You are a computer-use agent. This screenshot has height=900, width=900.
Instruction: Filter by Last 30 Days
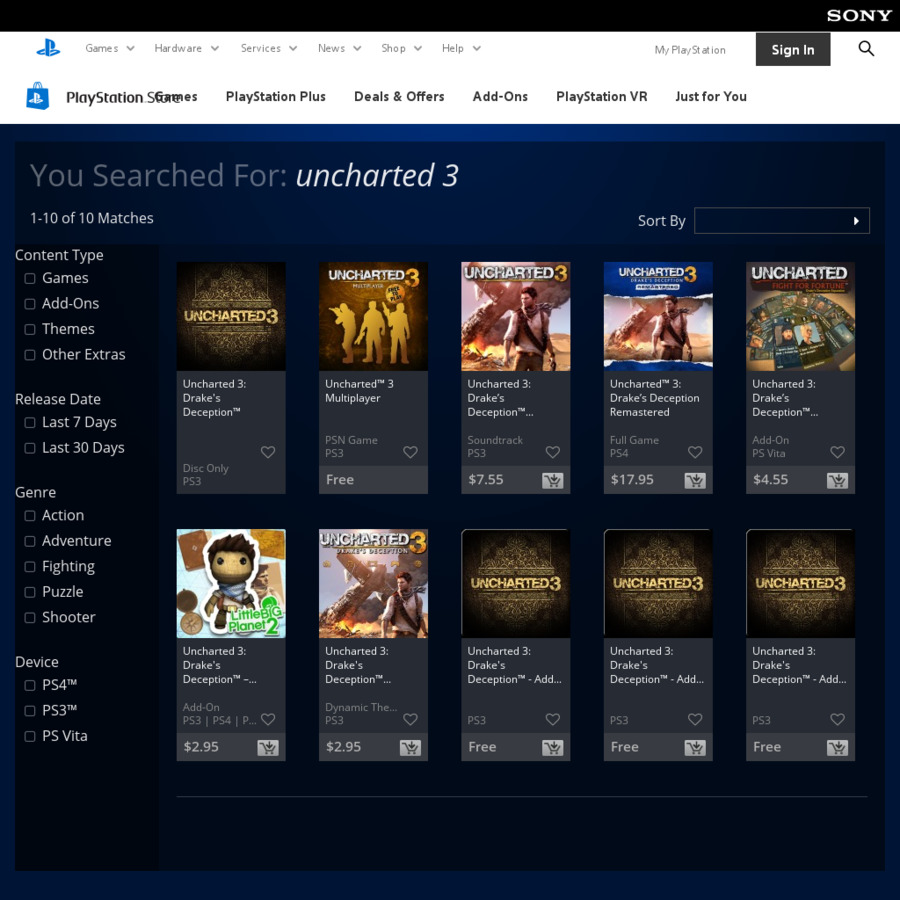[x=30, y=448]
